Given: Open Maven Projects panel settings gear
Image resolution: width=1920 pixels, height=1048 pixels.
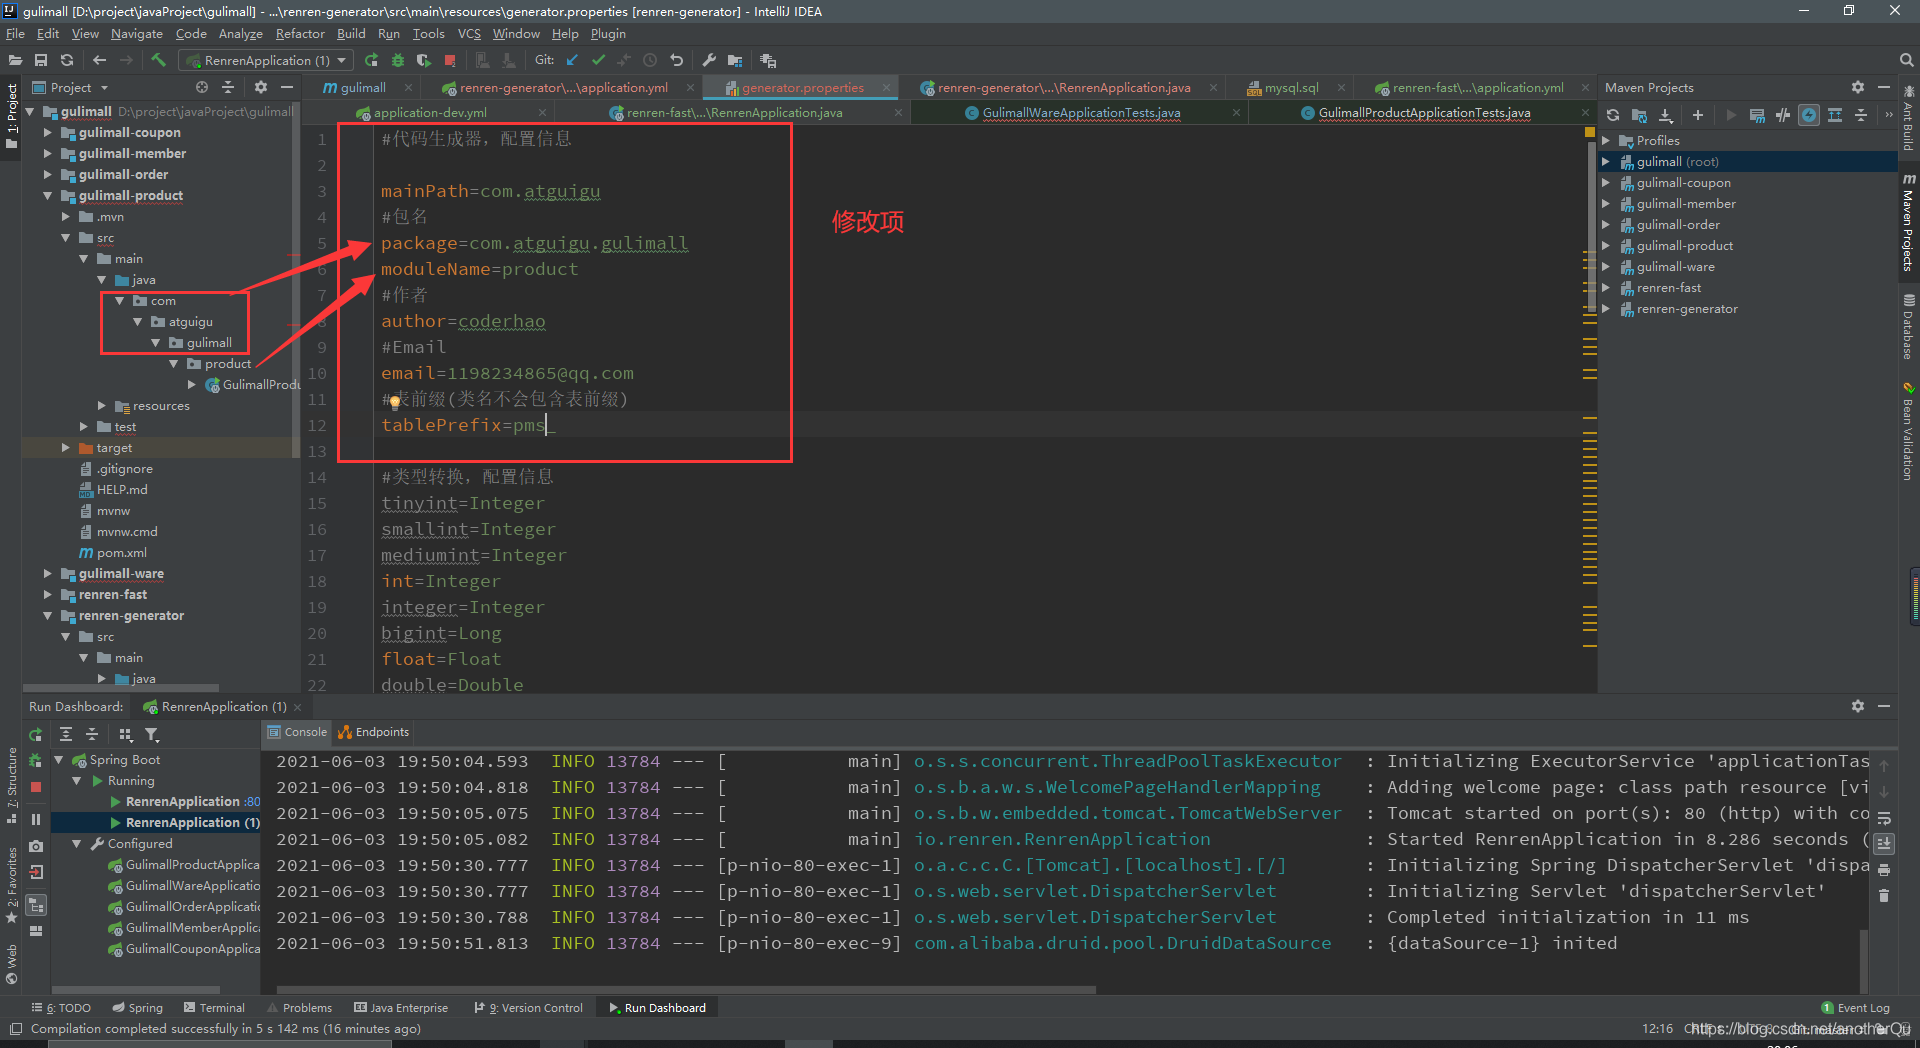Looking at the screenshot, I should [x=1857, y=87].
